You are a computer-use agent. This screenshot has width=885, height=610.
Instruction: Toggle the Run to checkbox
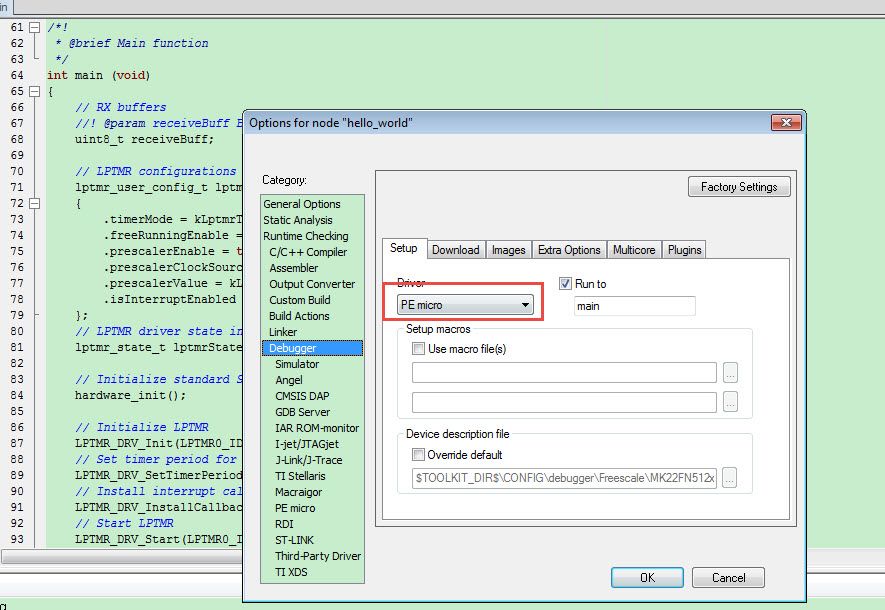pos(565,284)
